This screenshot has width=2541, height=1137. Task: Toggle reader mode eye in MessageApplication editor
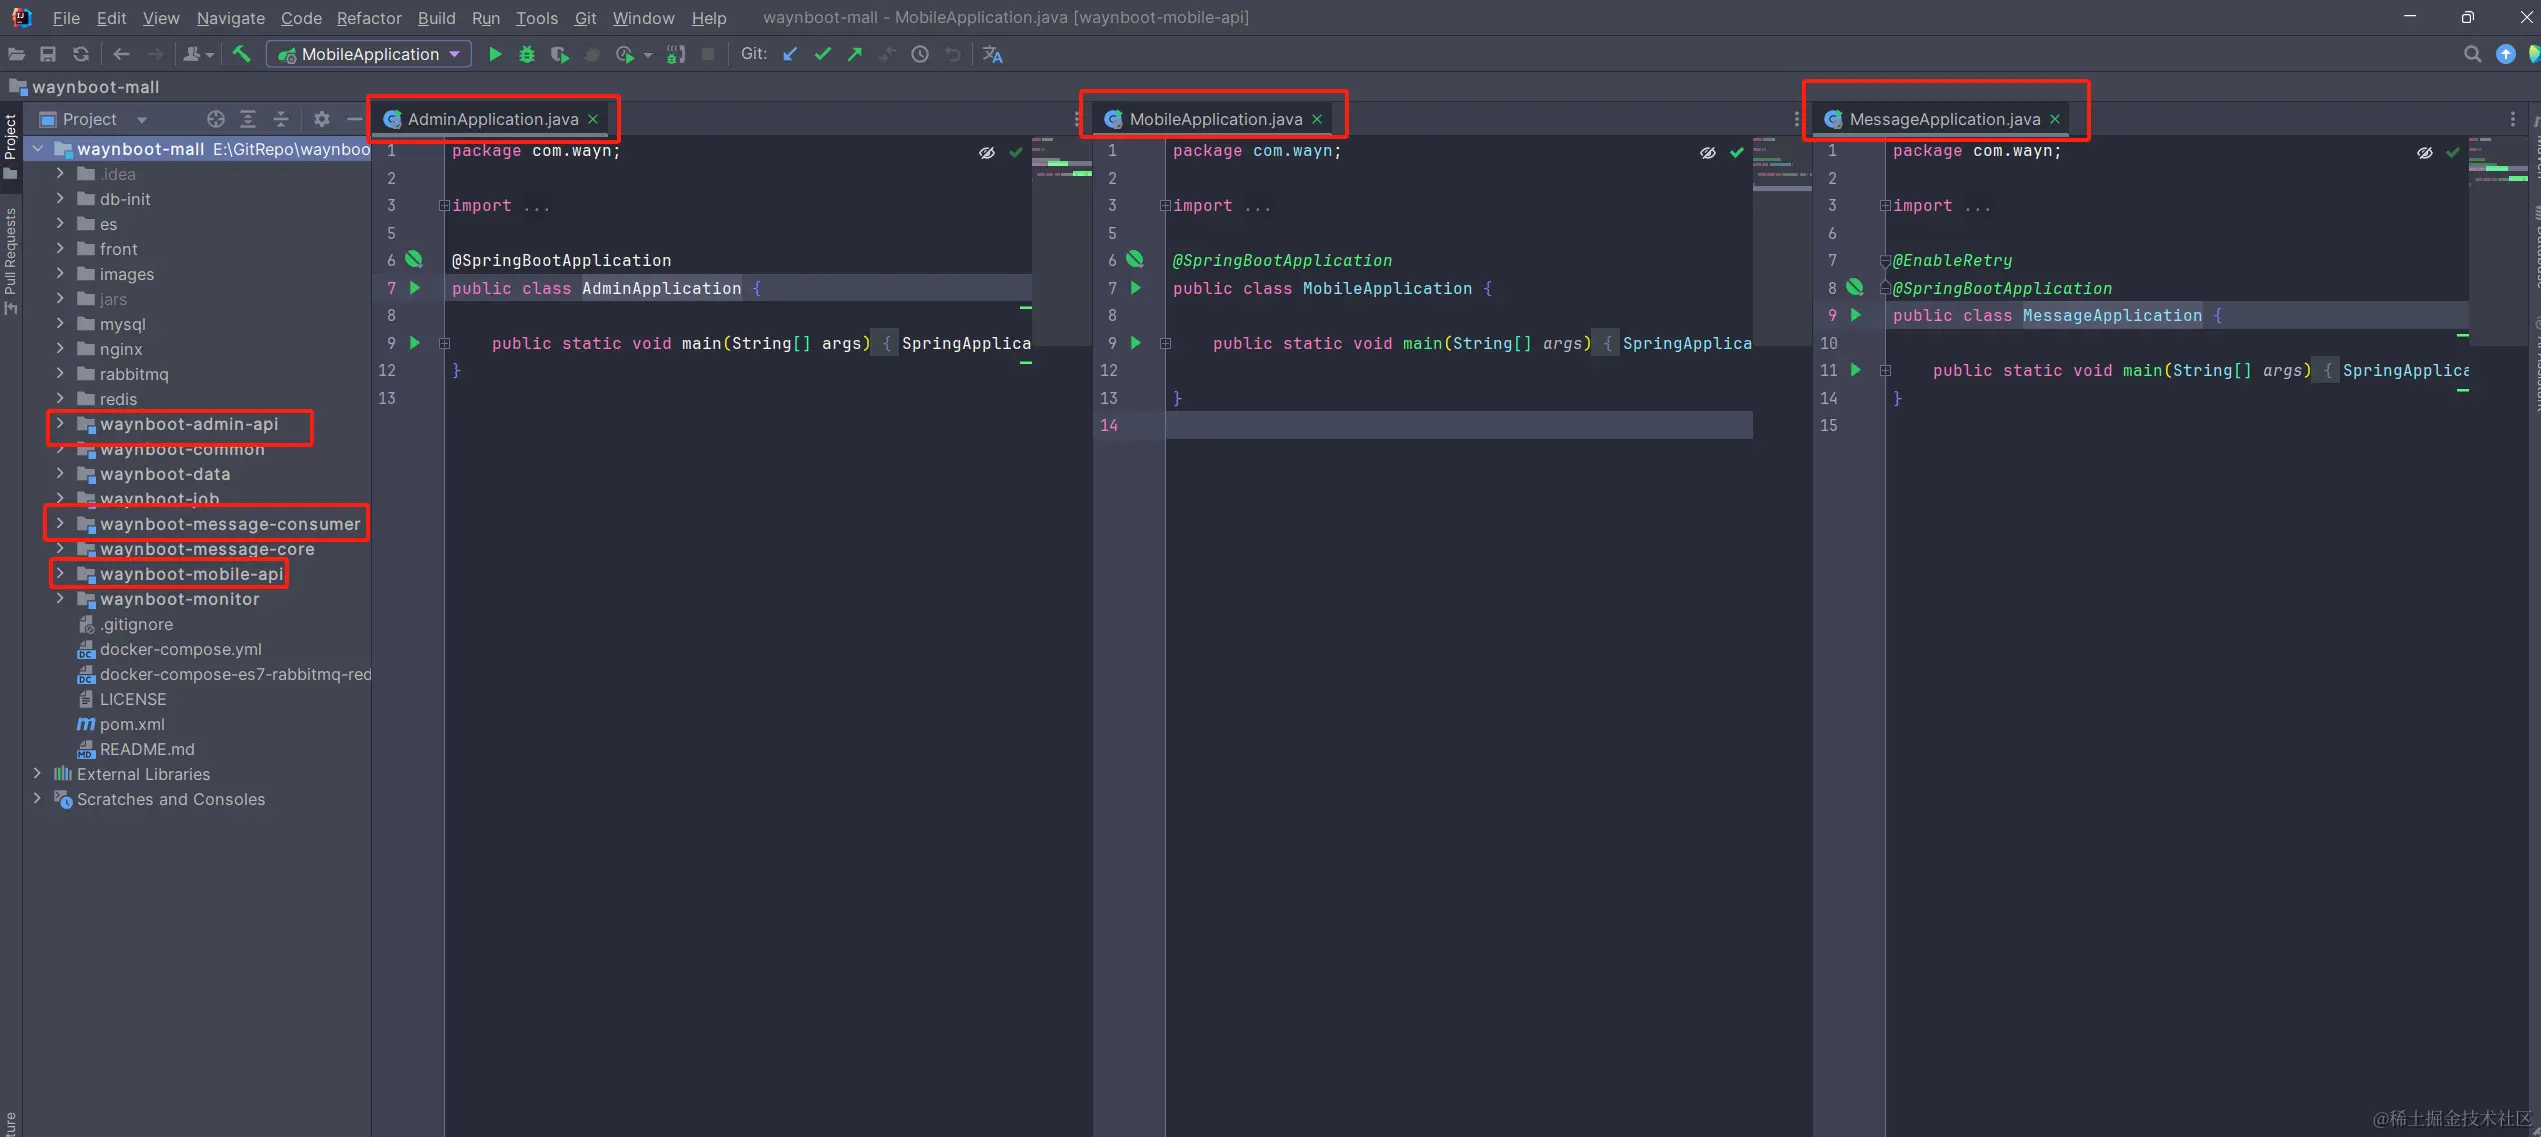pos(2425,152)
